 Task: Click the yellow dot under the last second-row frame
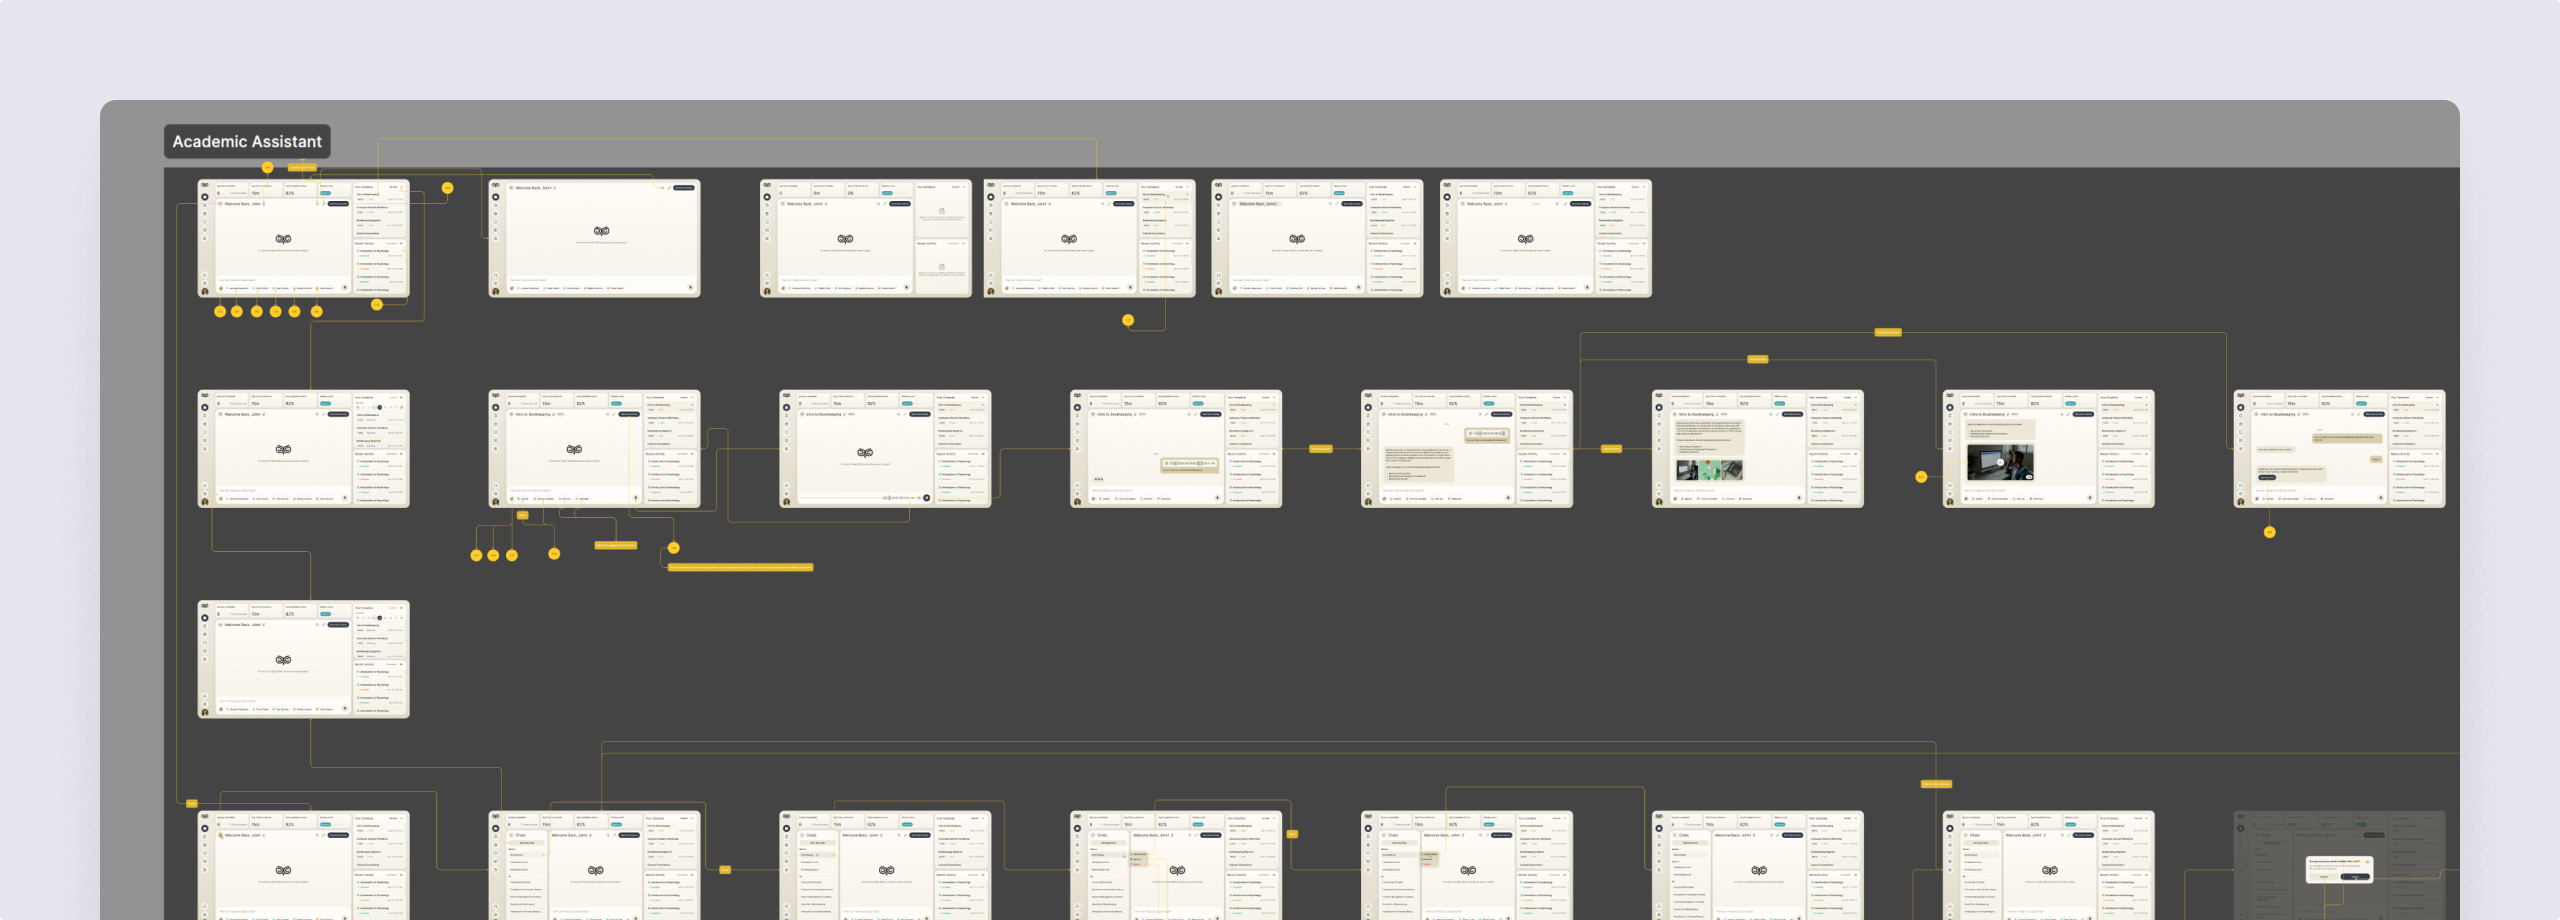click(2269, 532)
